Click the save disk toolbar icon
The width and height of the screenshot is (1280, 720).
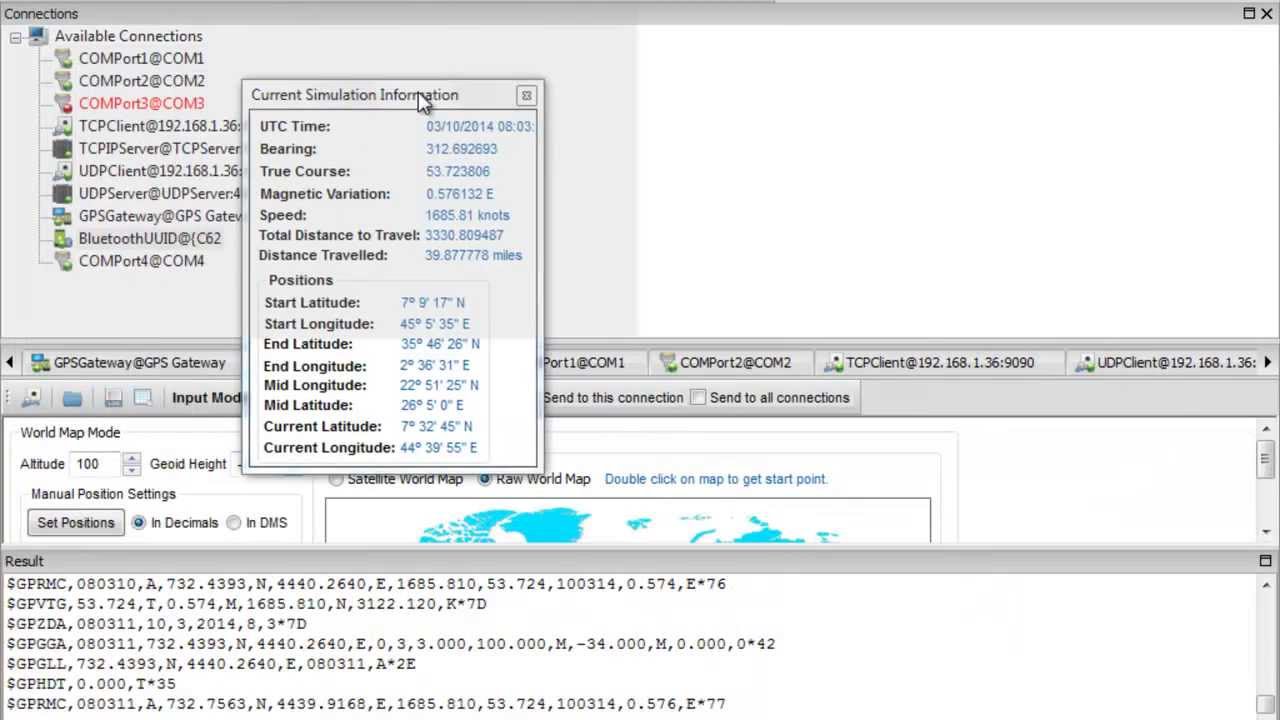click(113, 397)
